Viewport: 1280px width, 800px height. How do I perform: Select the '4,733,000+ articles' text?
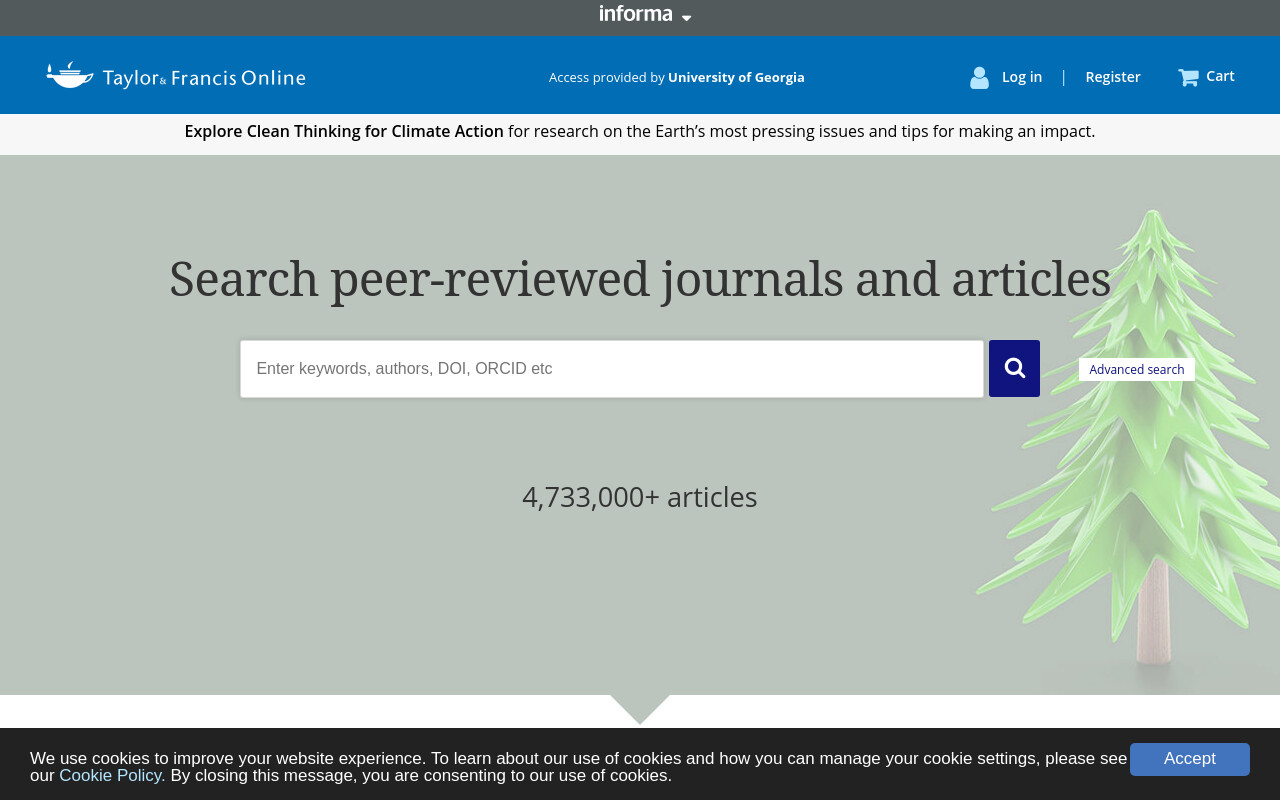coord(640,497)
